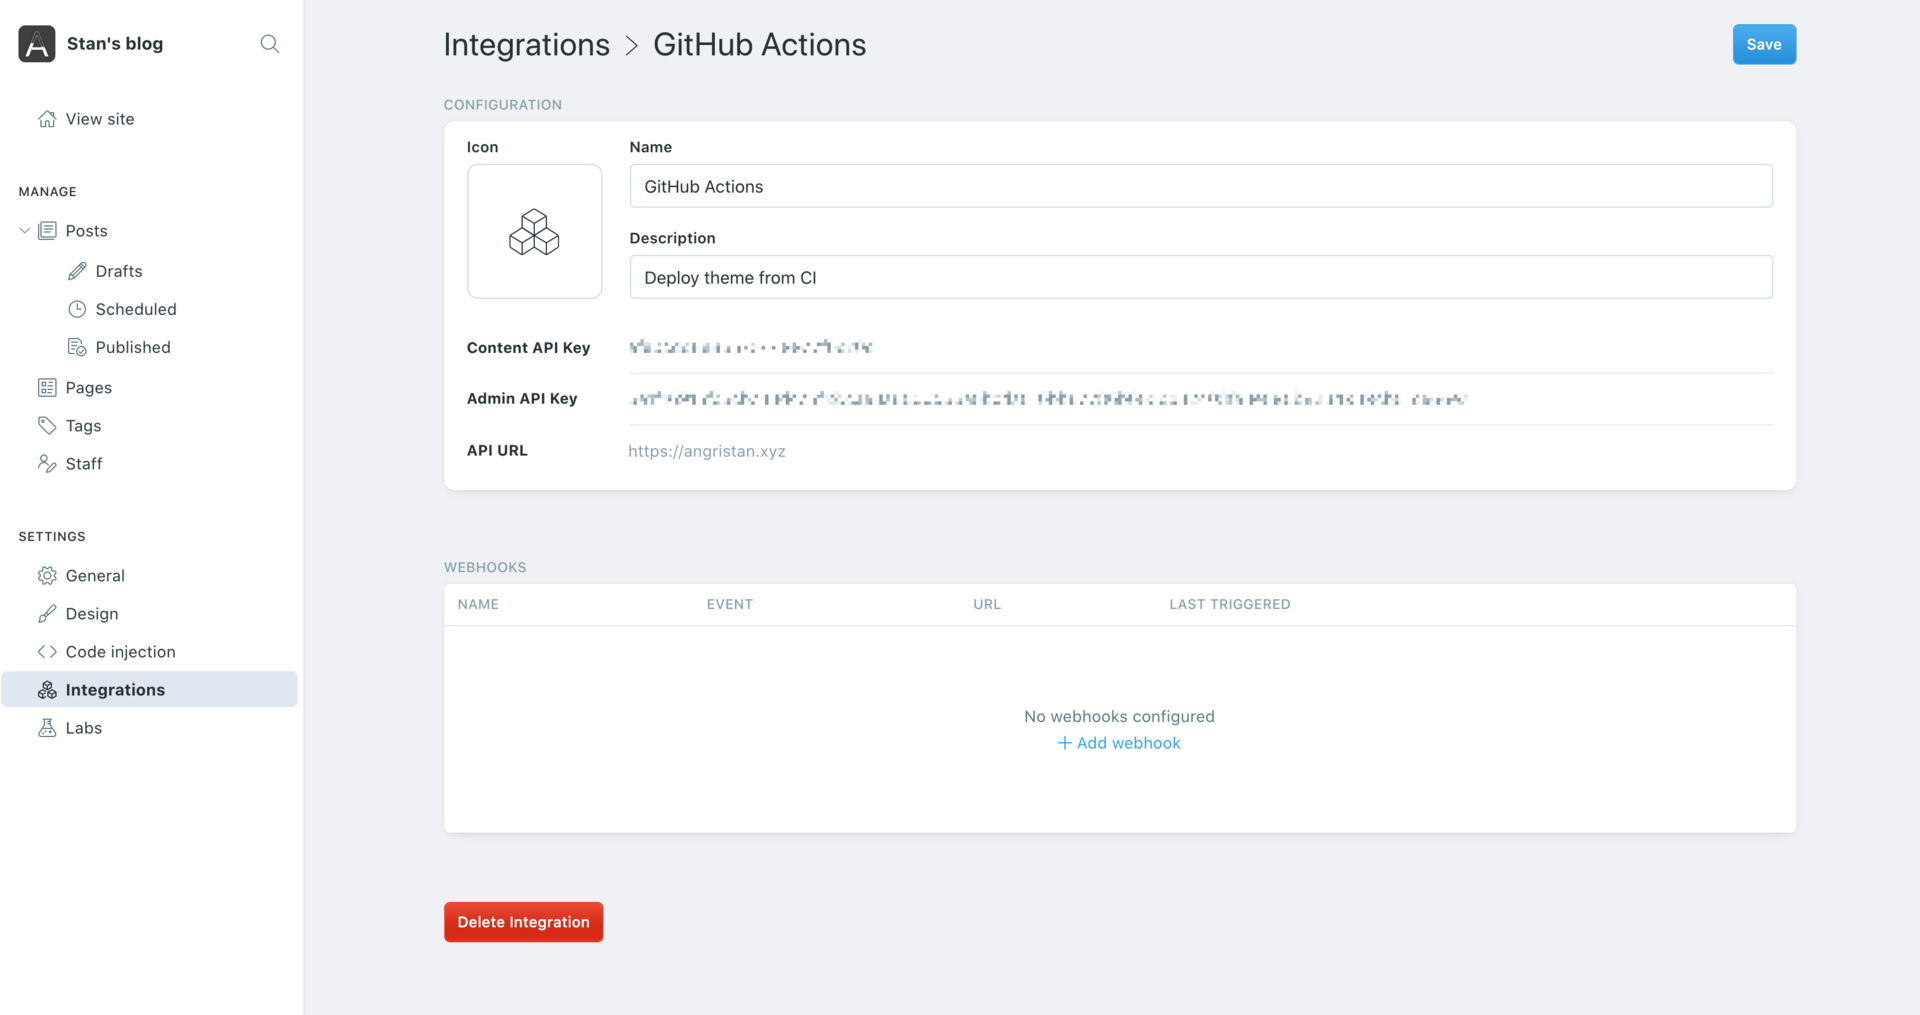
Task: Click the integration's cube icon placeholder
Action: [x=534, y=231]
